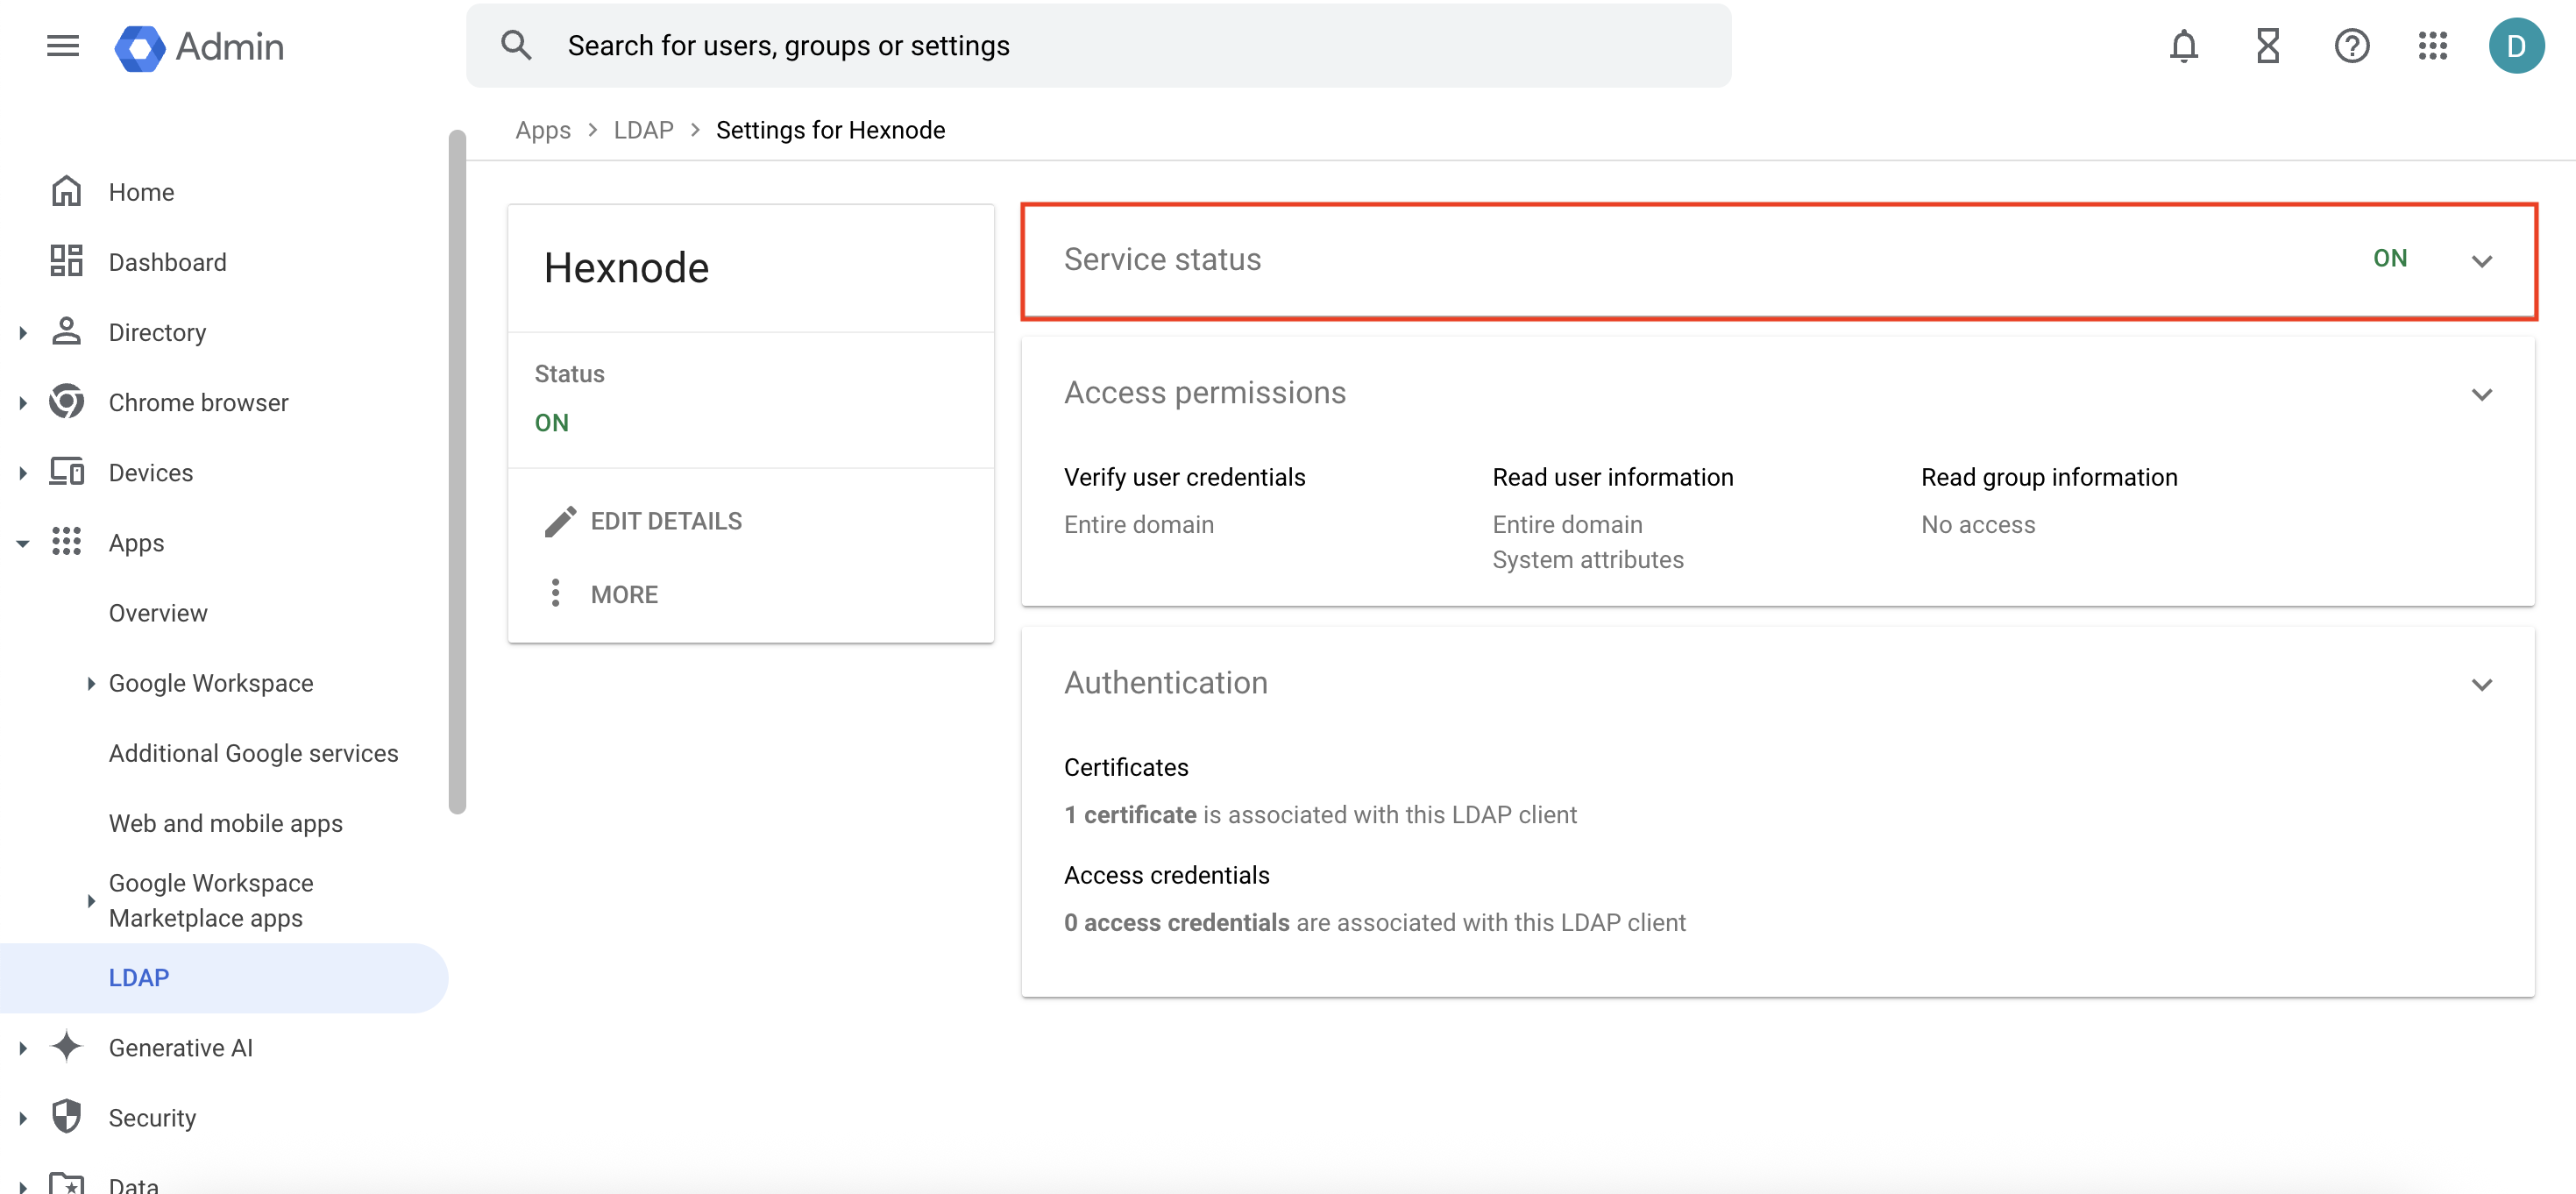Click the Dashboard icon in sidebar

[x=66, y=261]
